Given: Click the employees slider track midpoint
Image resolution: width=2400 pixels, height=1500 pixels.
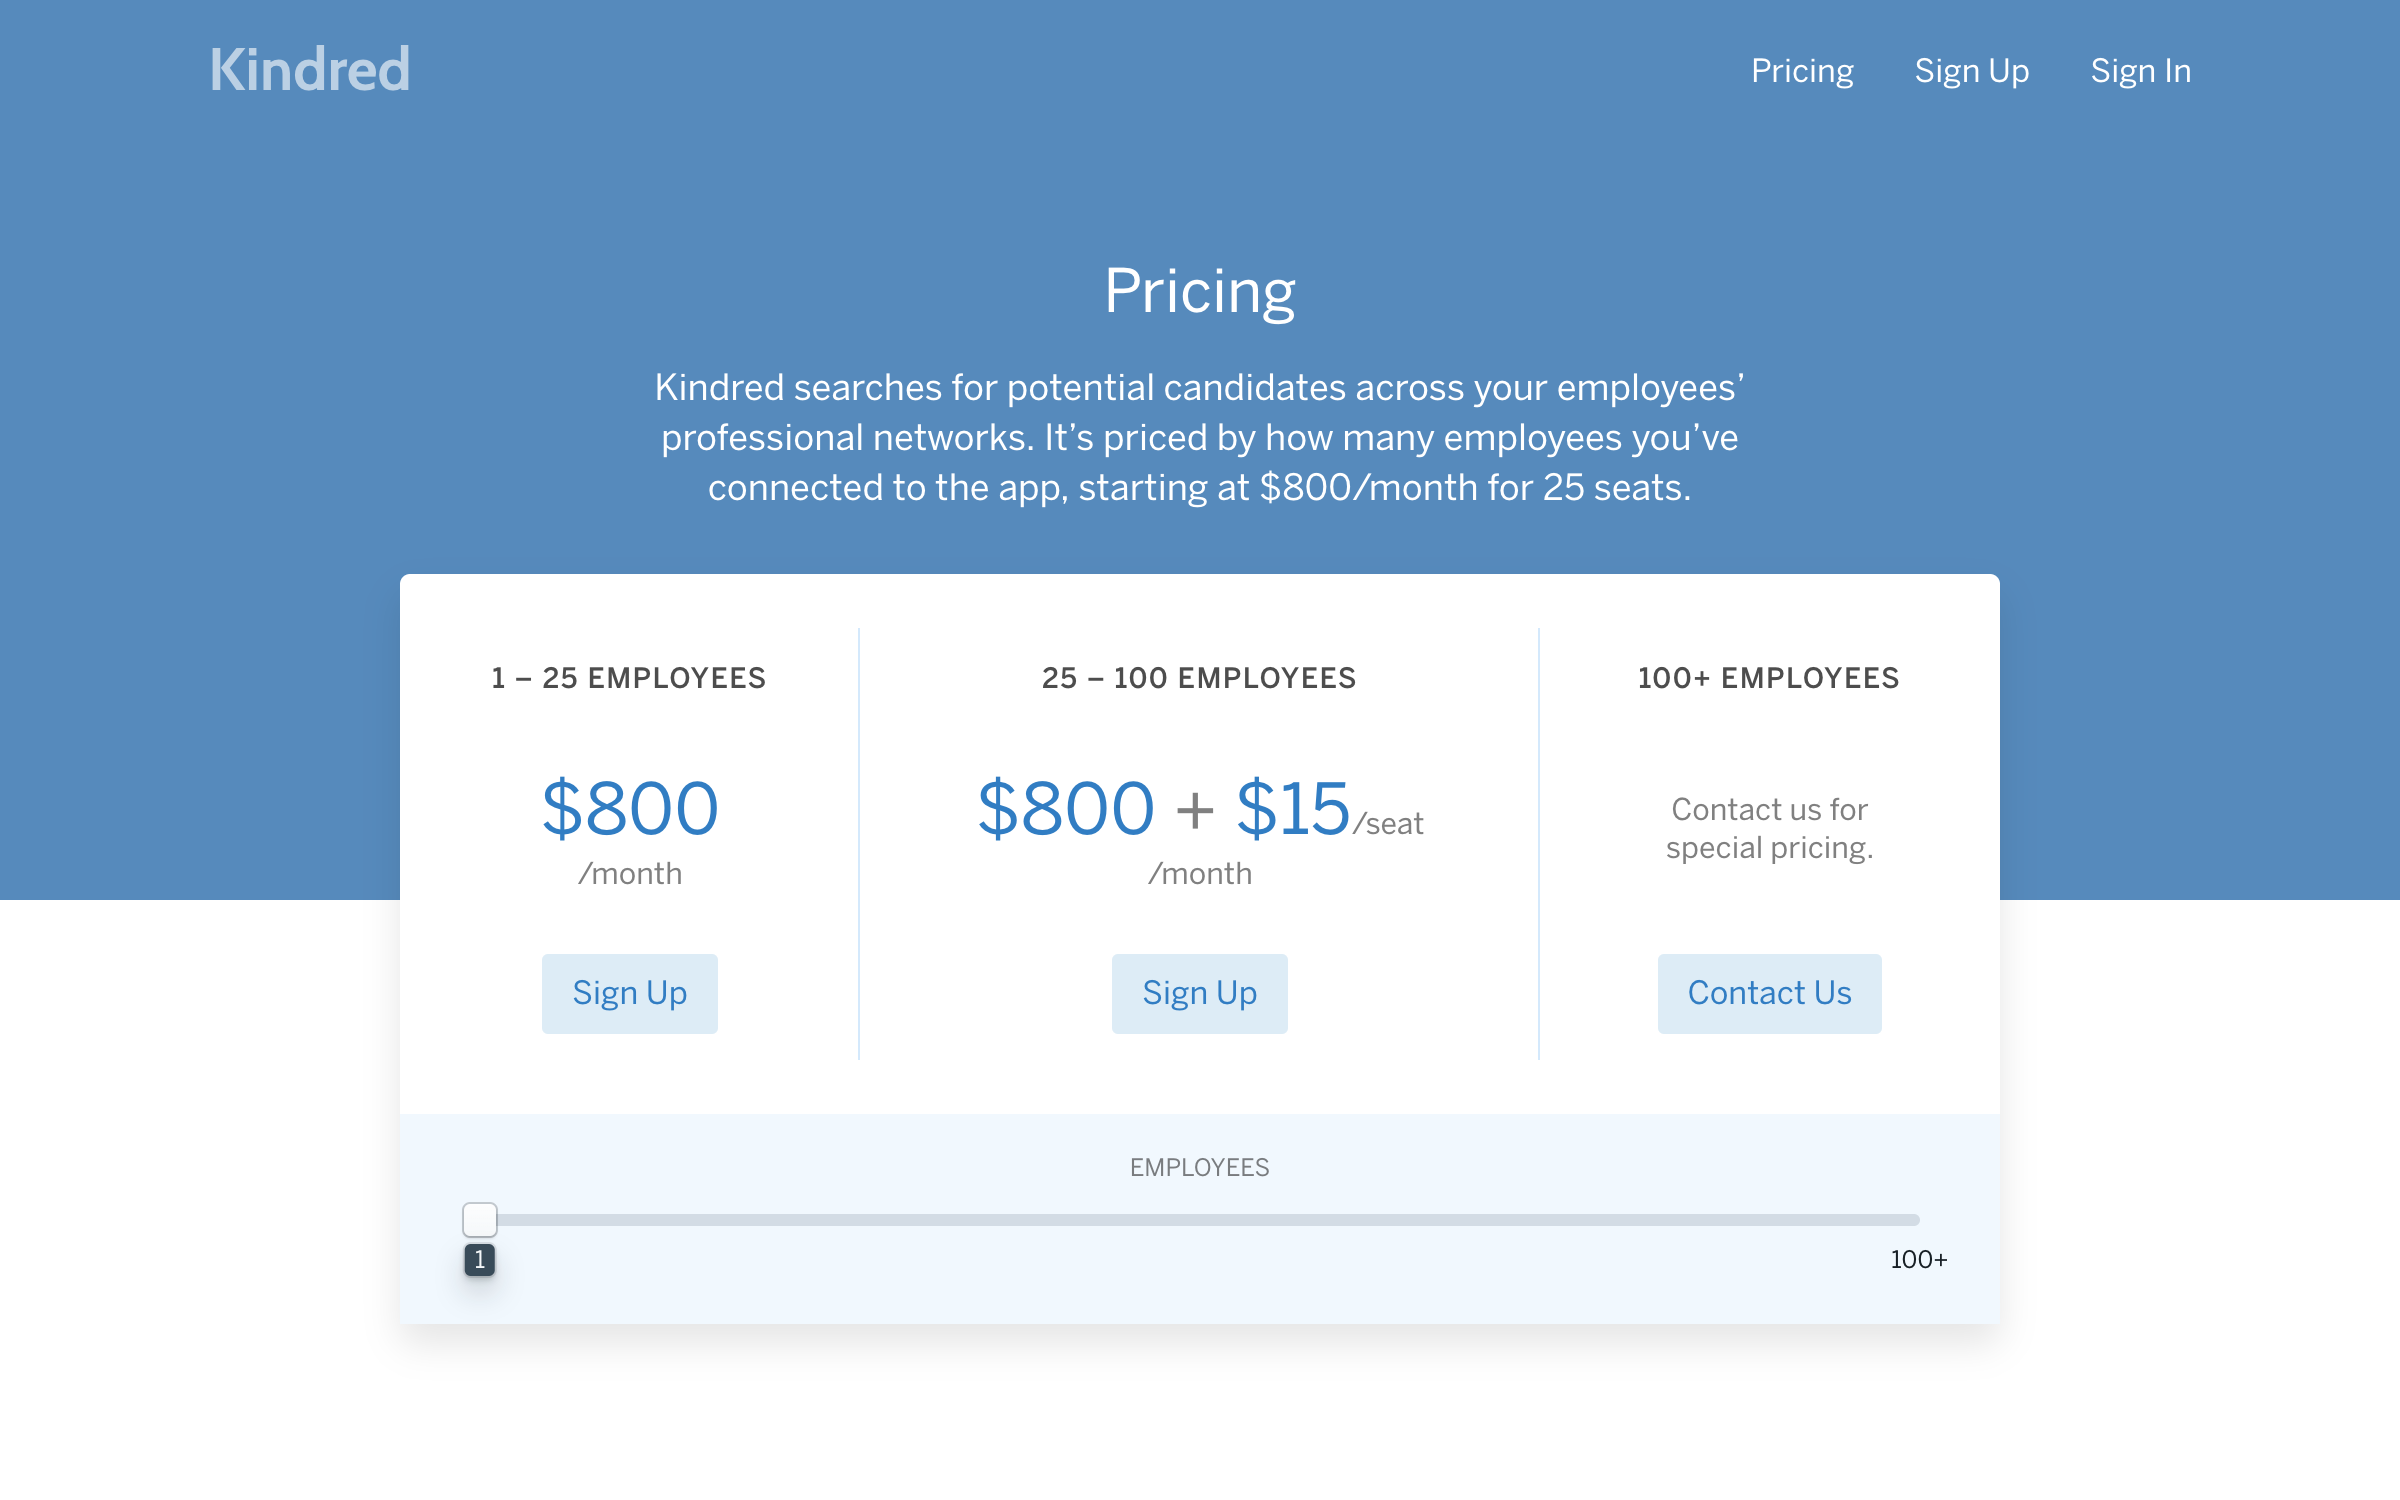Looking at the screenshot, I should (1200, 1220).
